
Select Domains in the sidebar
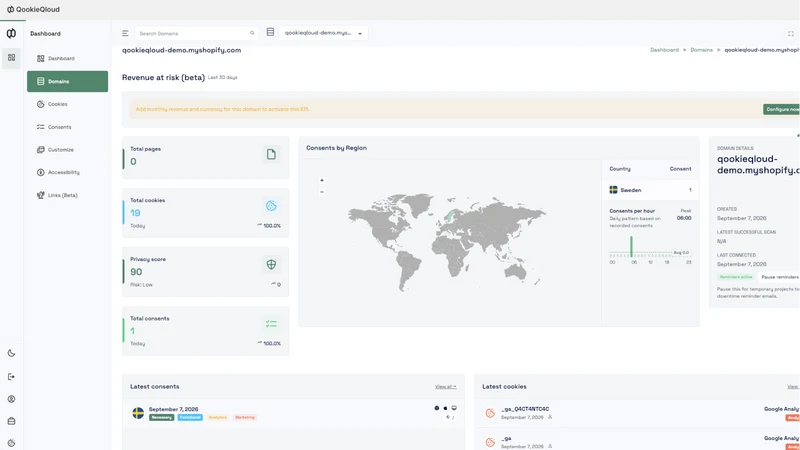(67, 81)
